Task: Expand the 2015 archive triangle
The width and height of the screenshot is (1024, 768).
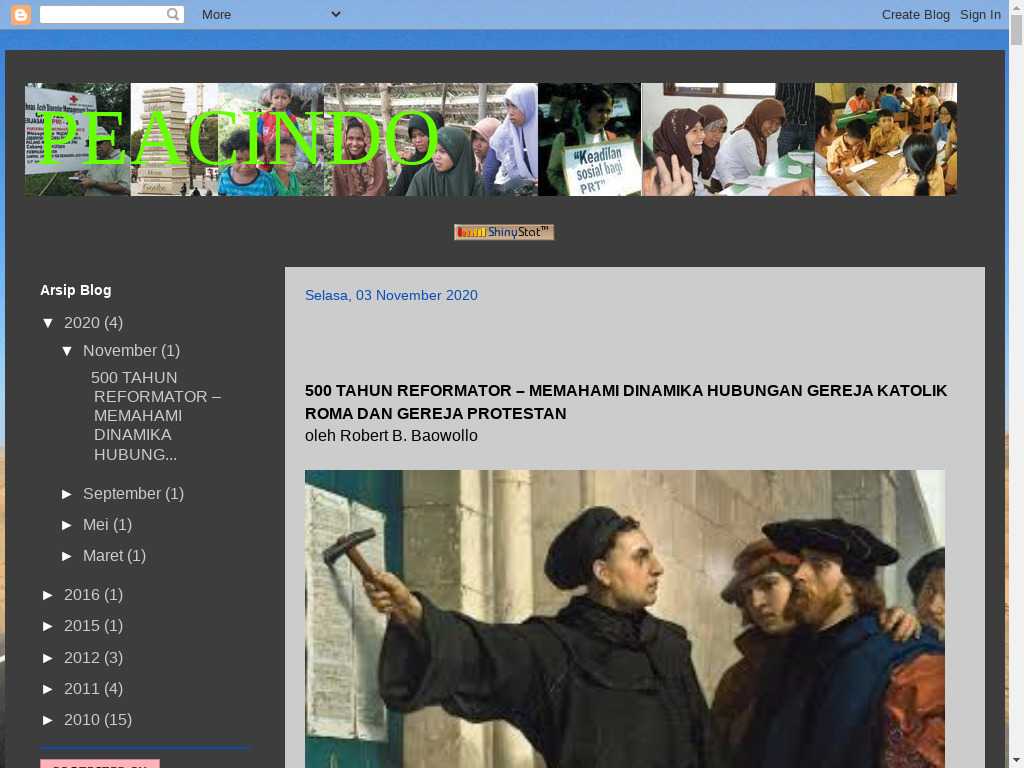Action: (48, 626)
